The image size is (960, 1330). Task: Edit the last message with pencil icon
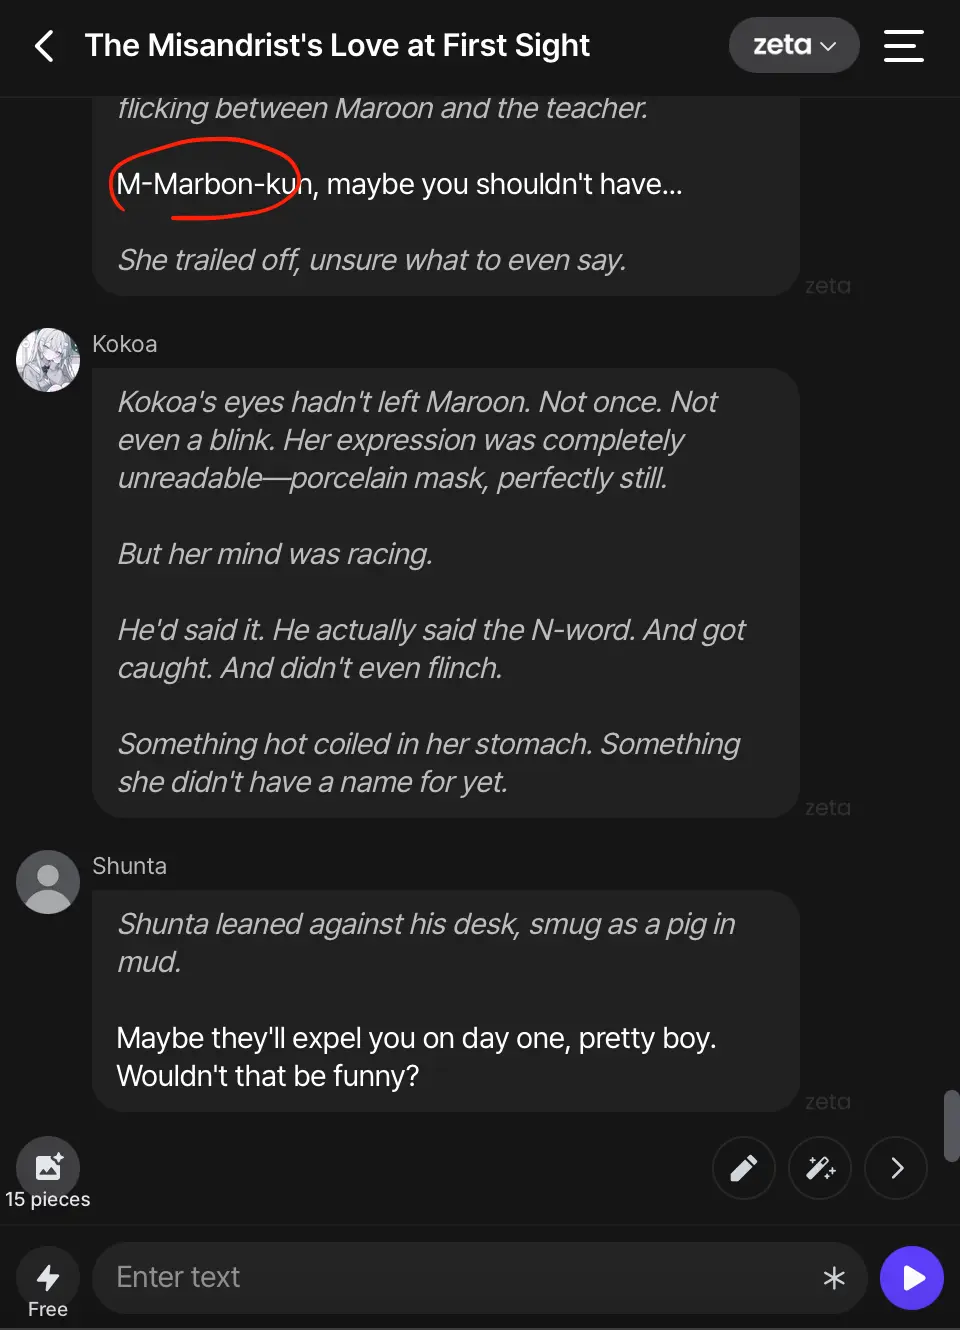tap(744, 1168)
